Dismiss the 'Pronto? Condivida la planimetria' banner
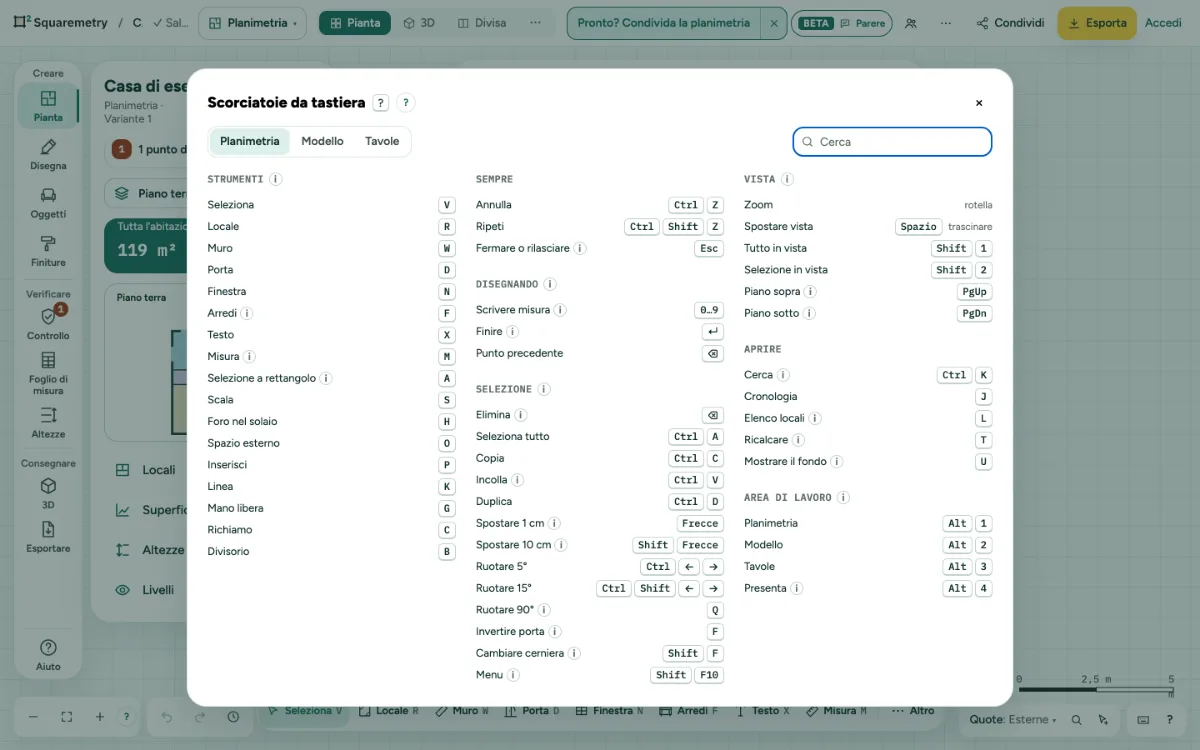Image resolution: width=1200 pixels, height=750 pixels. [x=774, y=23]
